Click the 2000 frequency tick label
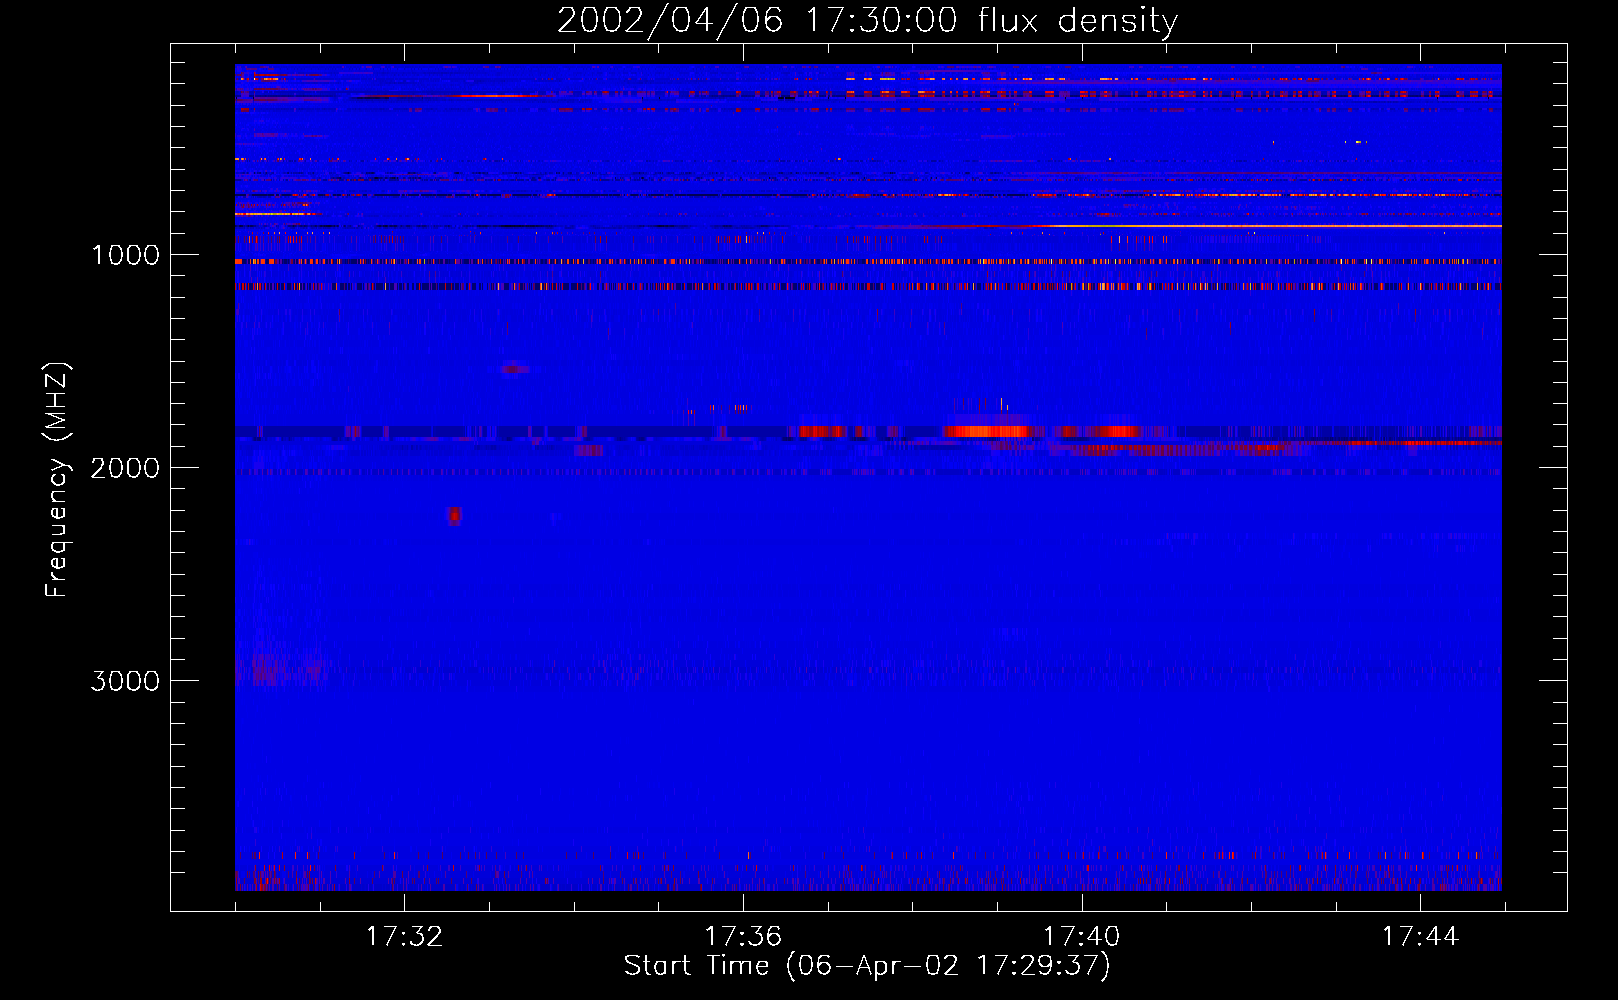The image size is (1618, 1000). [x=126, y=468]
